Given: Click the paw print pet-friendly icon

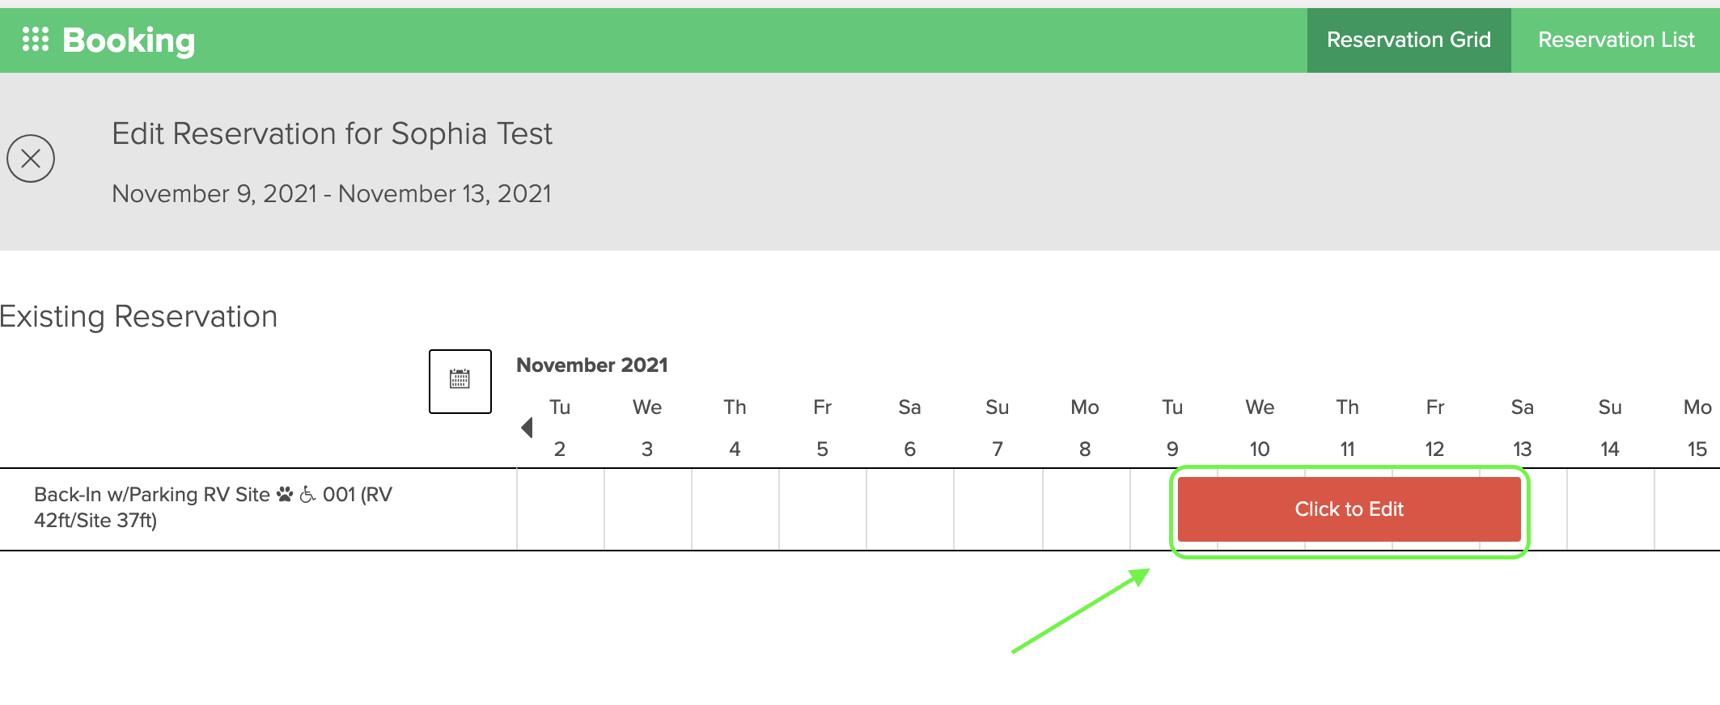Looking at the screenshot, I should pos(284,494).
